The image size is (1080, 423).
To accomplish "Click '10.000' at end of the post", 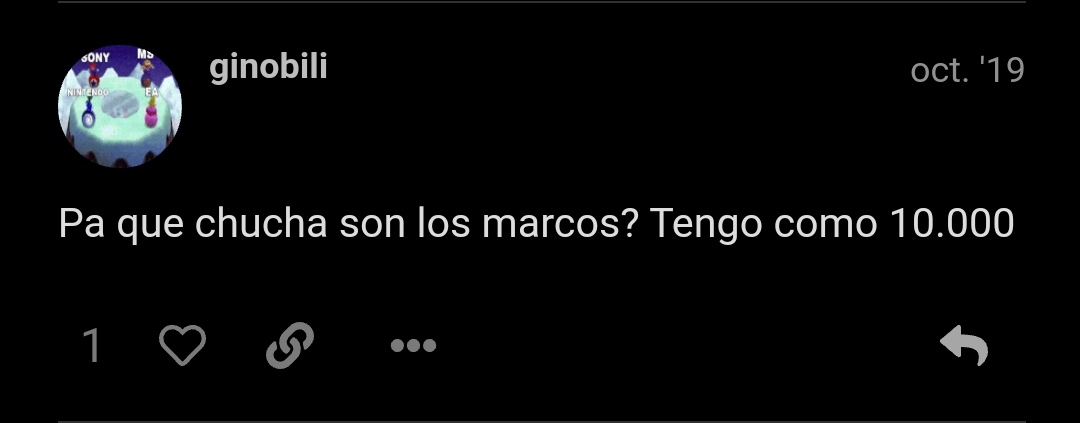I will [952, 223].
